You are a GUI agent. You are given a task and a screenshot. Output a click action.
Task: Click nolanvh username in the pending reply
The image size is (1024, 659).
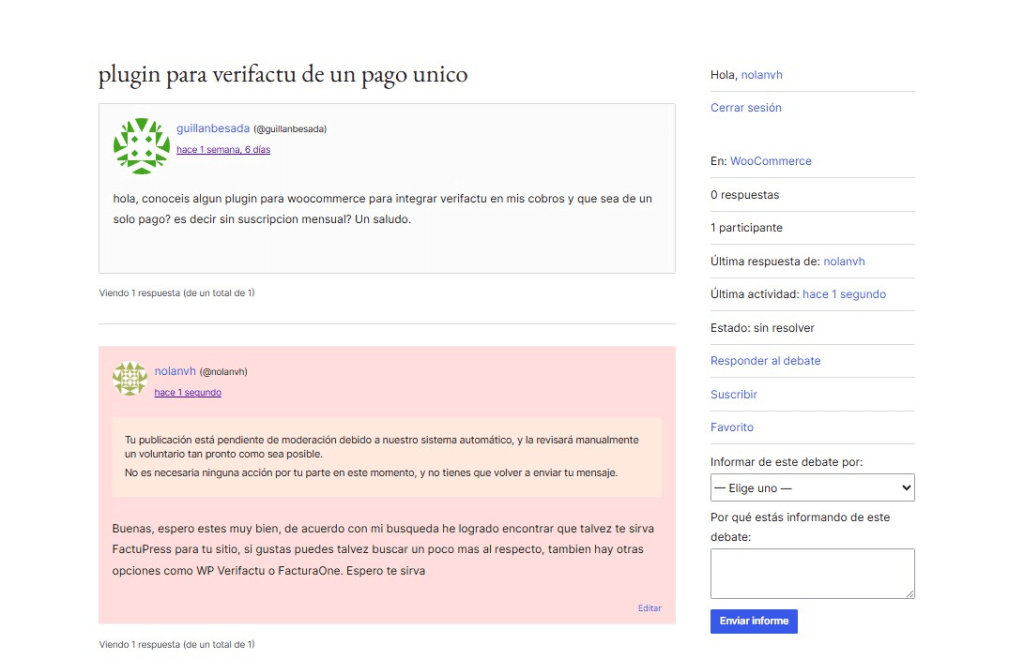pyautogui.click(x=175, y=371)
